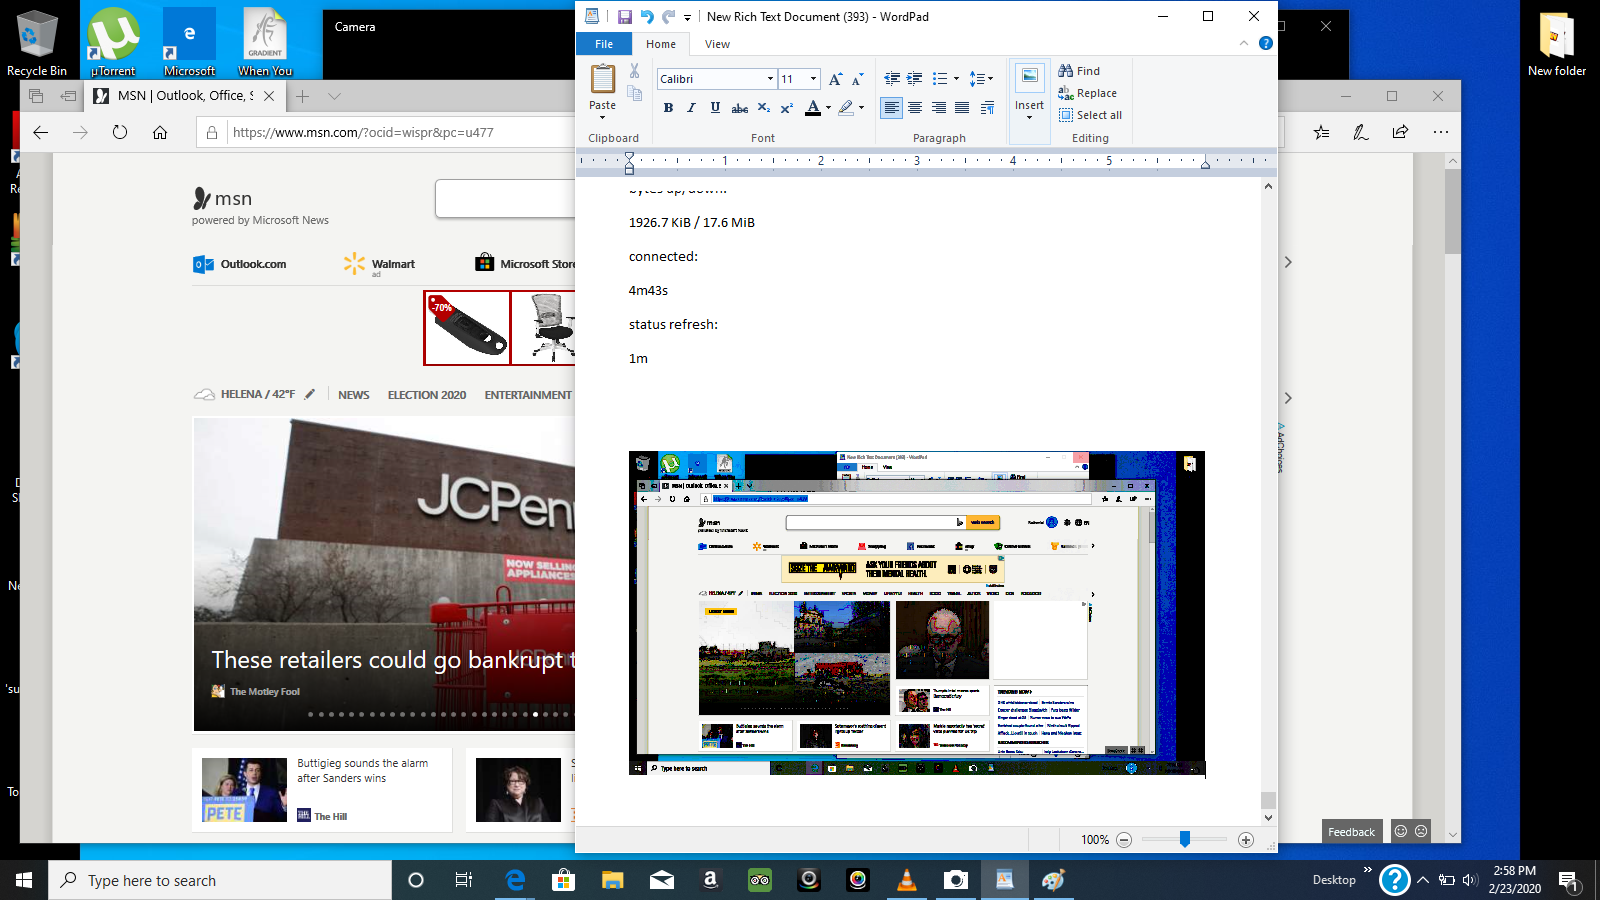Click the Edge address bar URL

[363, 132]
